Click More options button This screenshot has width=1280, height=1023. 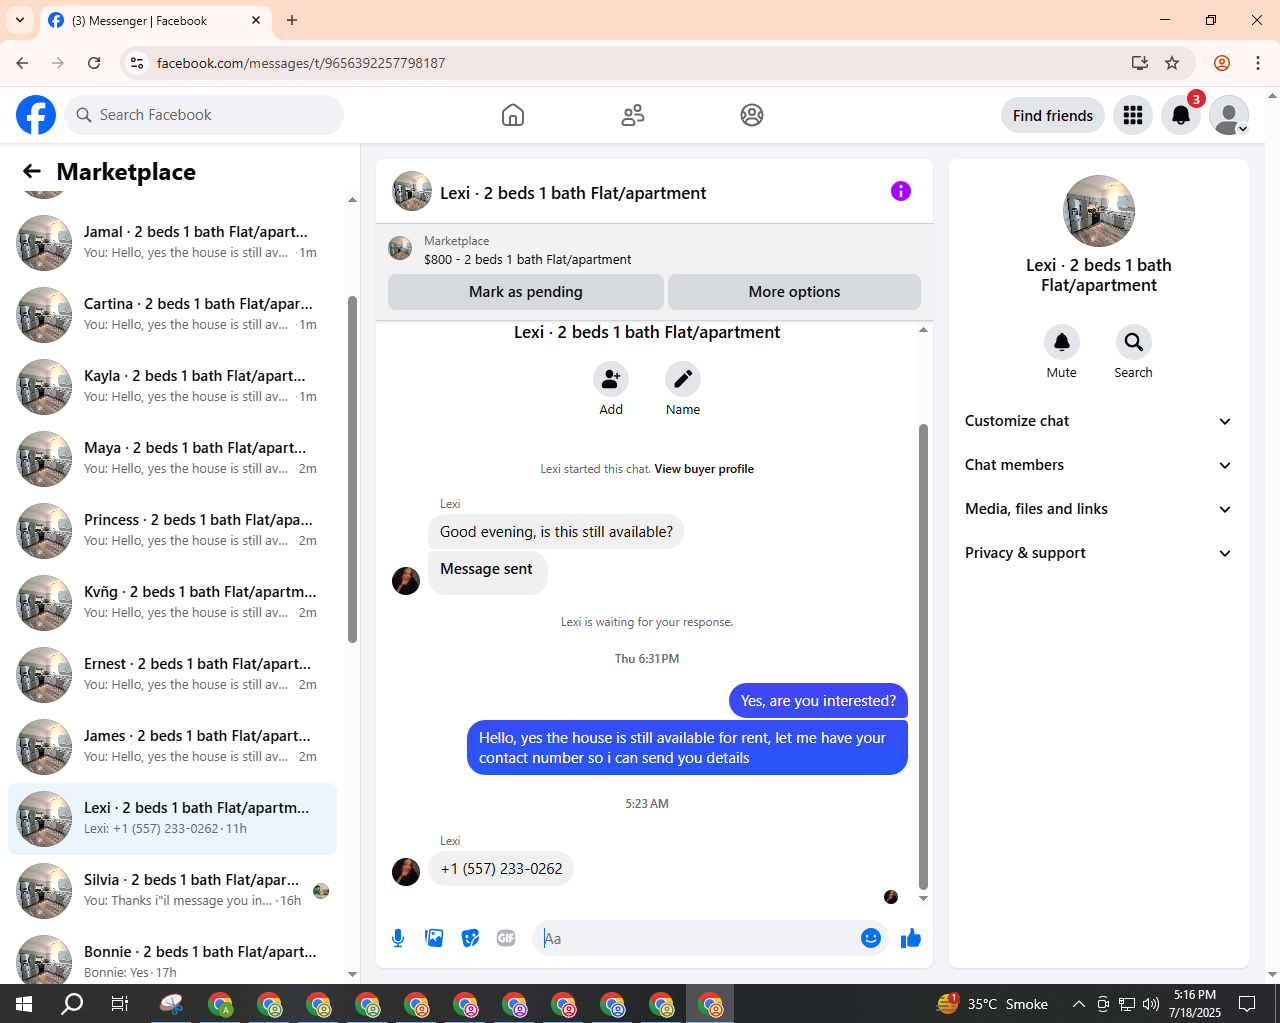click(x=794, y=292)
